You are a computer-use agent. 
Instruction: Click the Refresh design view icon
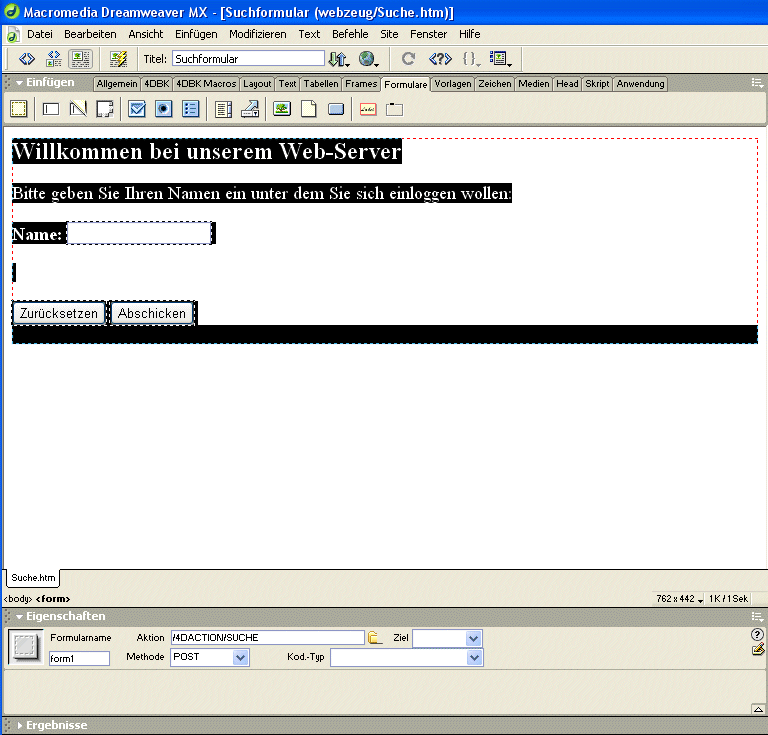pyautogui.click(x=408, y=59)
